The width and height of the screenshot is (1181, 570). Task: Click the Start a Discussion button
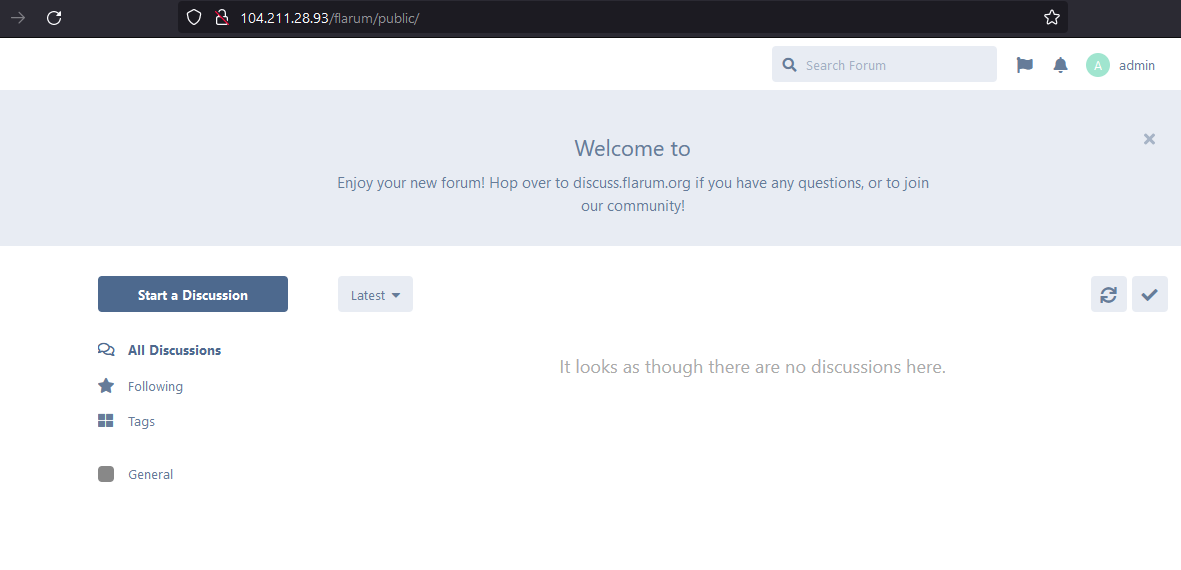coord(192,294)
